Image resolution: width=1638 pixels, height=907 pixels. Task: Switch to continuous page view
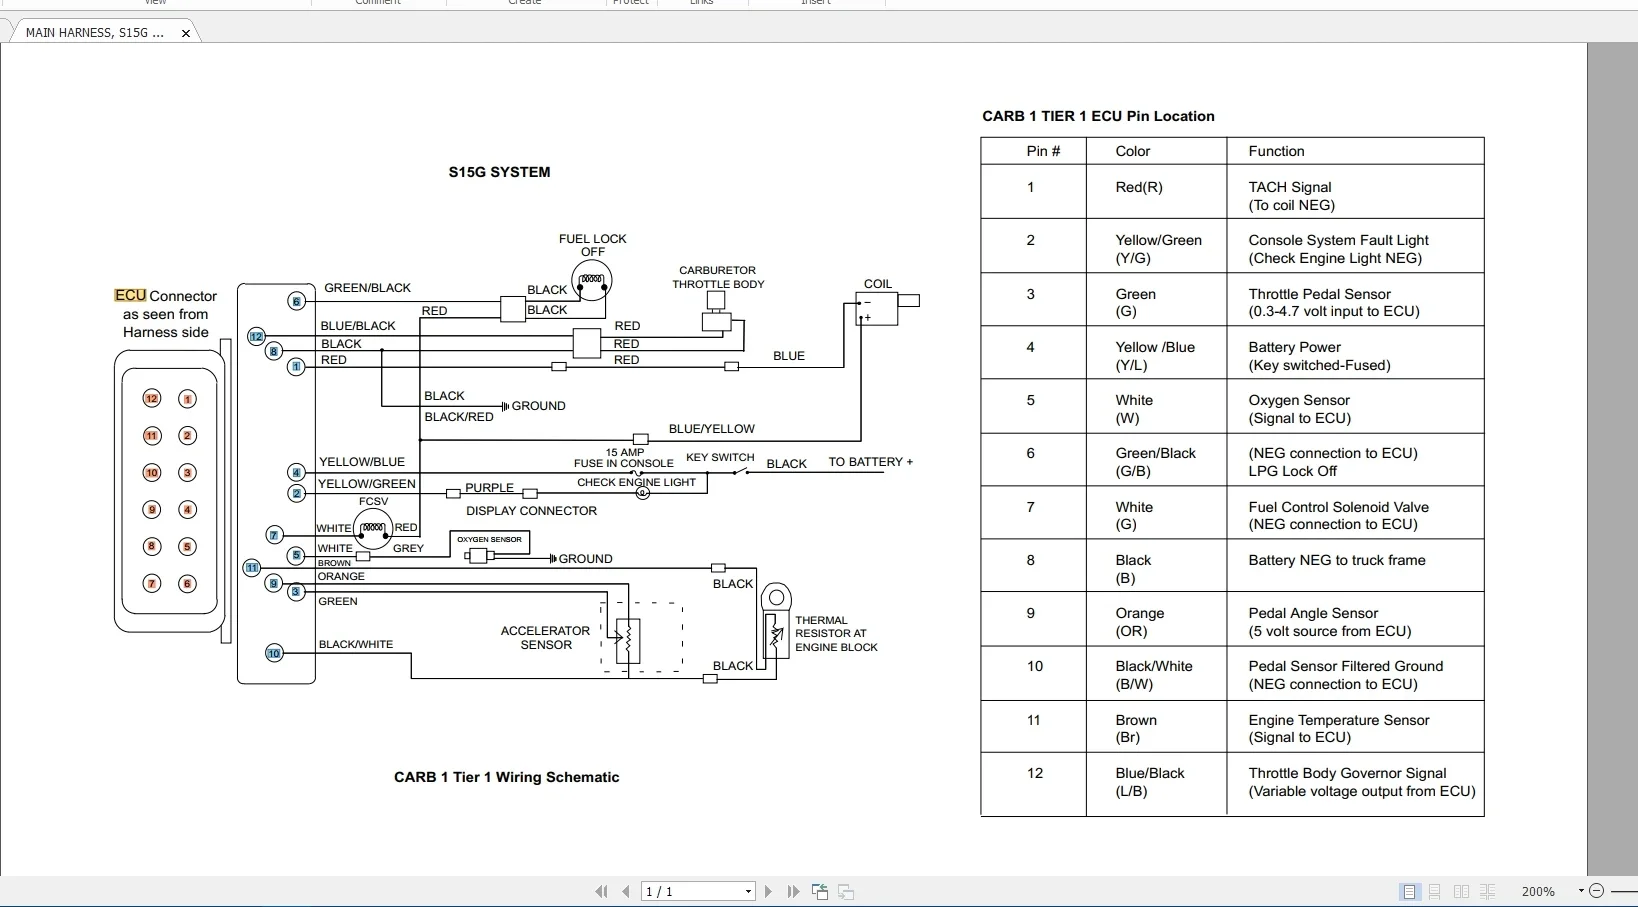(1435, 892)
